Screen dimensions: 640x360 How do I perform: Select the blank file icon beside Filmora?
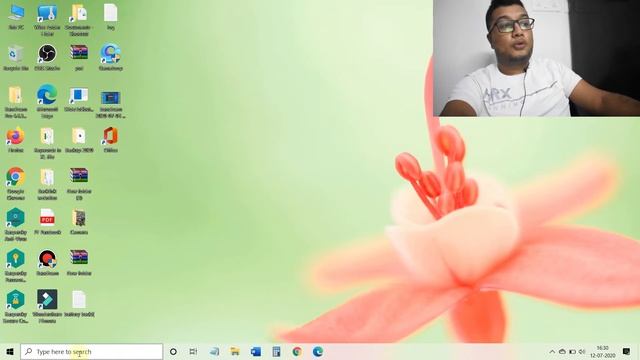(79, 304)
